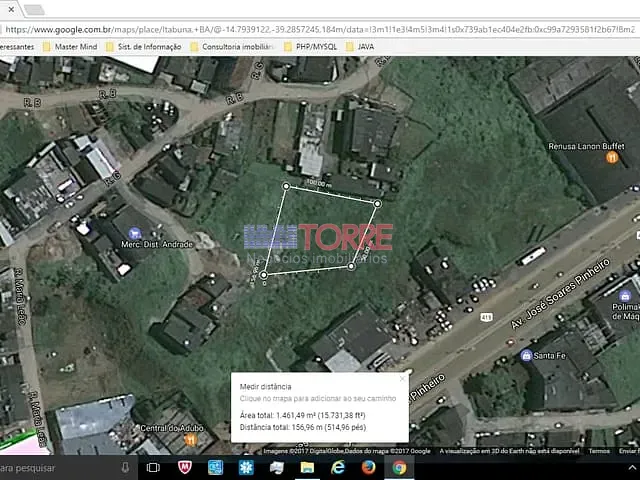Click the Chrome icon in the taskbar
This screenshot has width=640, height=480.
pyautogui.click(x=399, y=468)
